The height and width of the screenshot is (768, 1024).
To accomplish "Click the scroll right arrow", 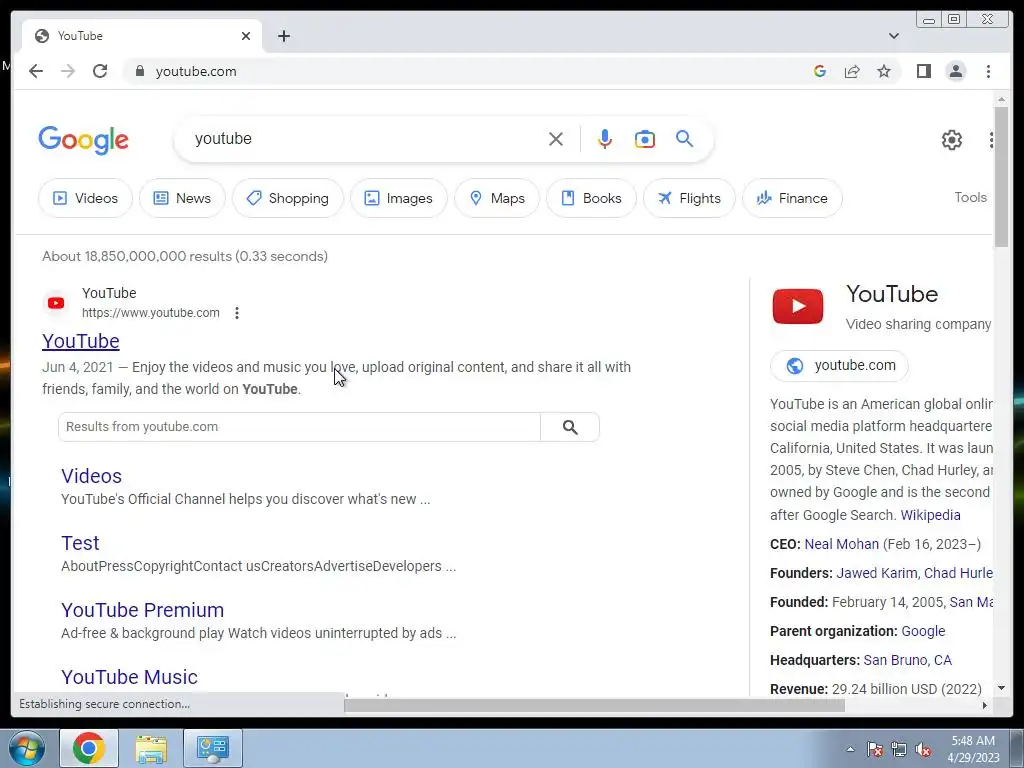I will (x=984, y=705).
